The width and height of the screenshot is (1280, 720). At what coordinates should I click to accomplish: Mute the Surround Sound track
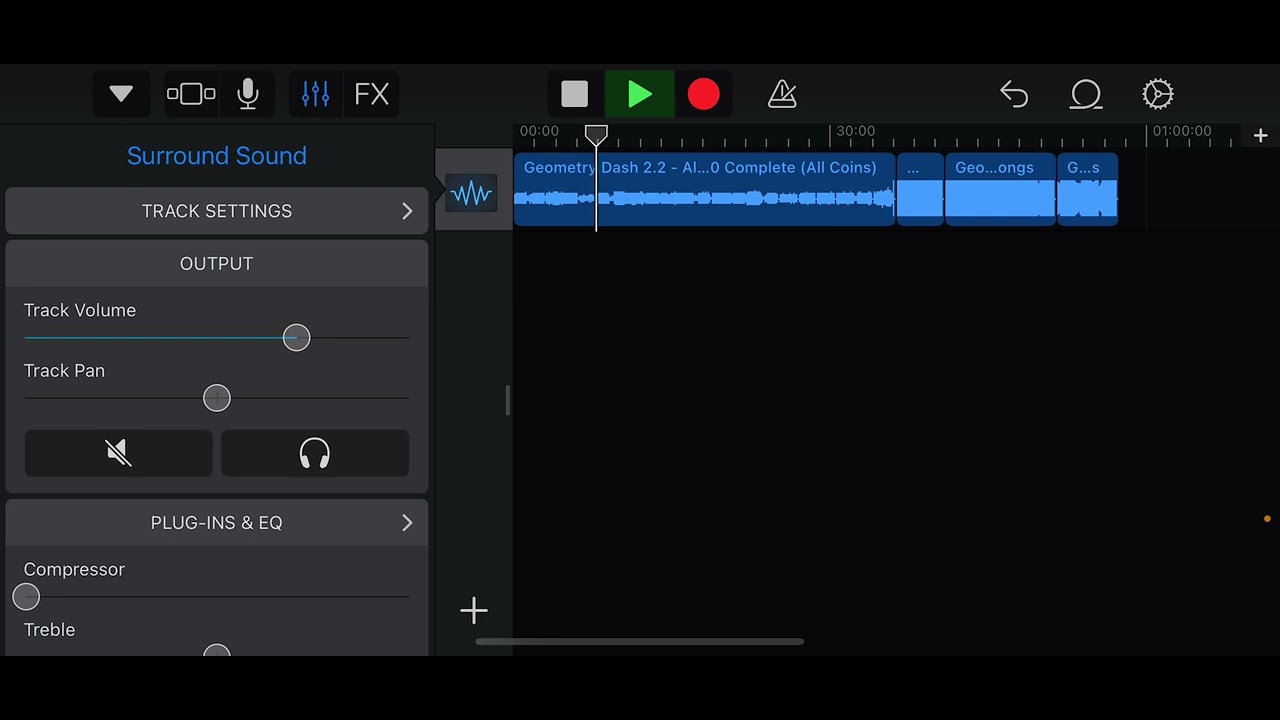[119, 453]
